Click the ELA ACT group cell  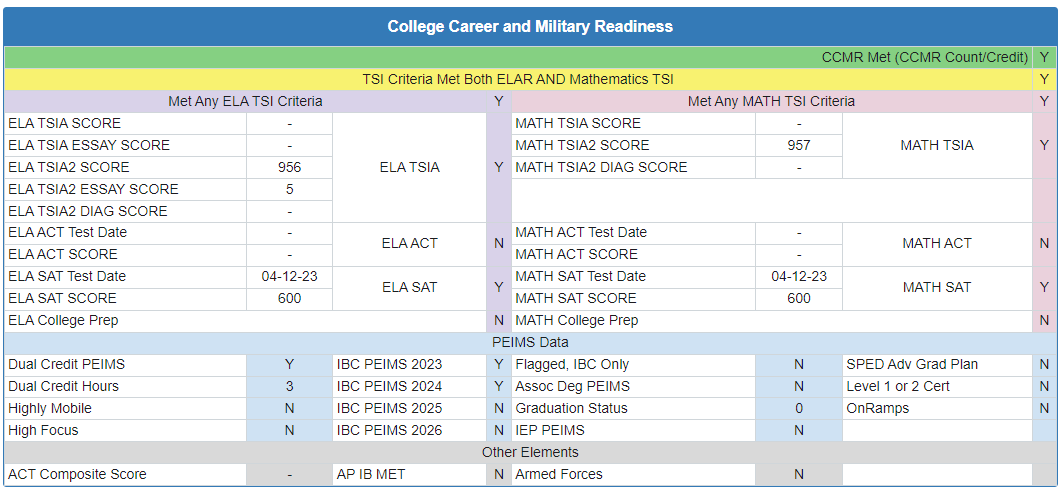409,243
